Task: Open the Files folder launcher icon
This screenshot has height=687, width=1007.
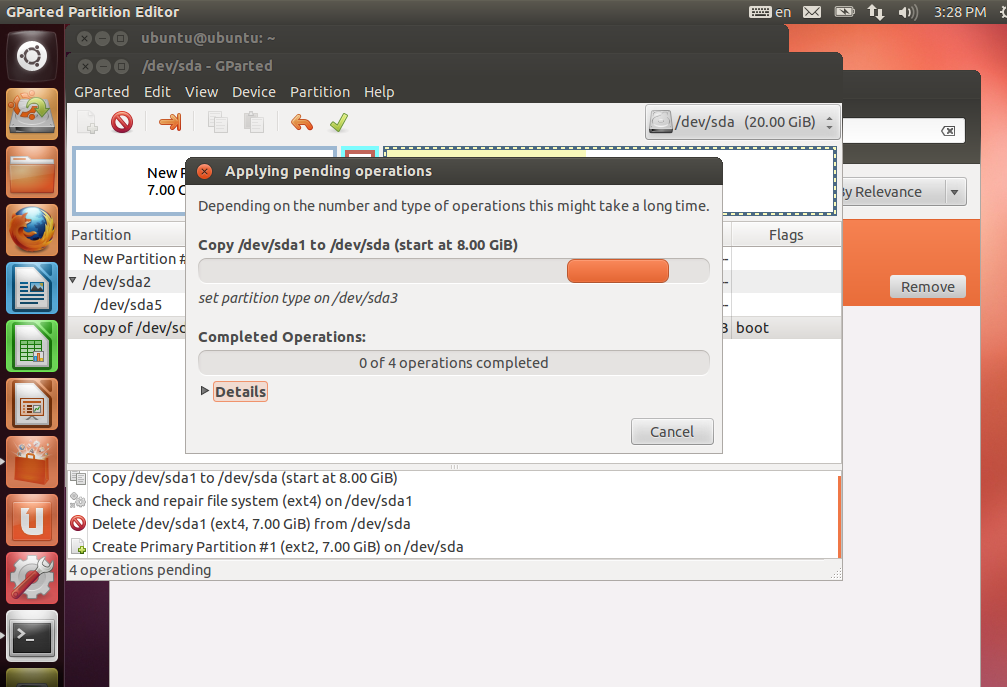Action: coord(32,172)
